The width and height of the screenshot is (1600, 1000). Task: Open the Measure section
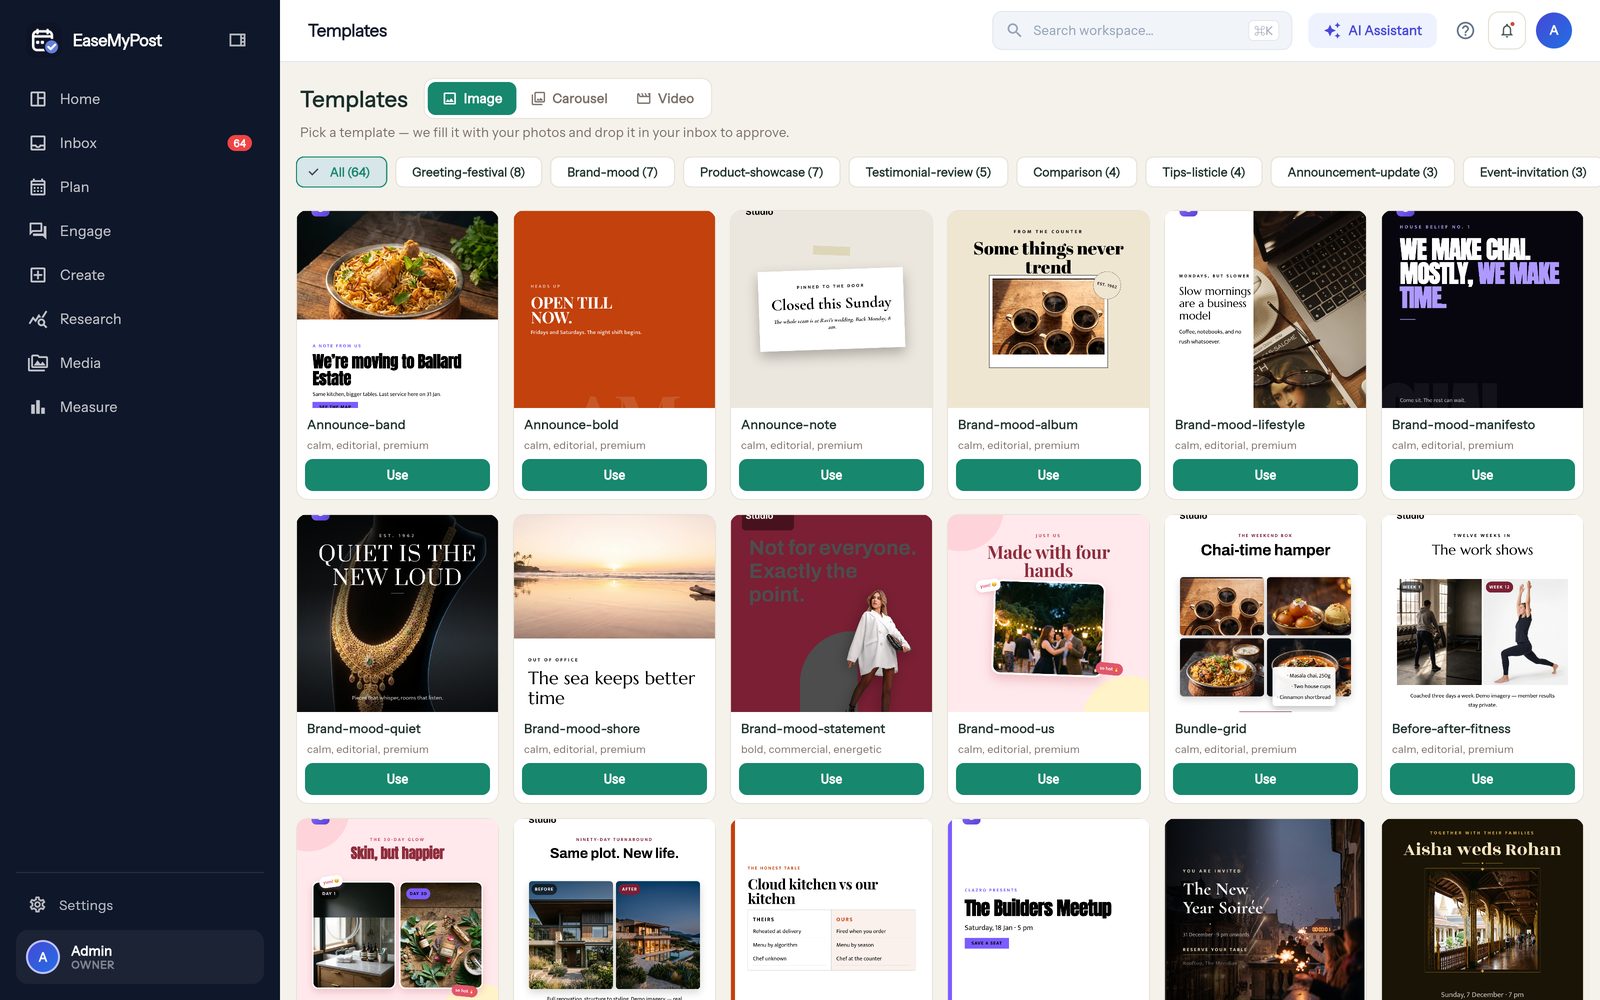(x=140, y=407)
